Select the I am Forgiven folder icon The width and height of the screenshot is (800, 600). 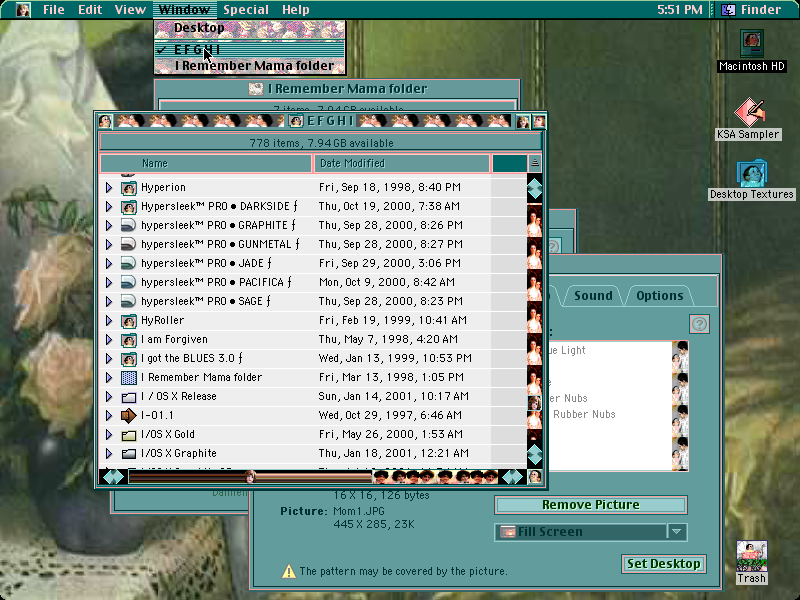pyautogui.click(x=129, y=339)
